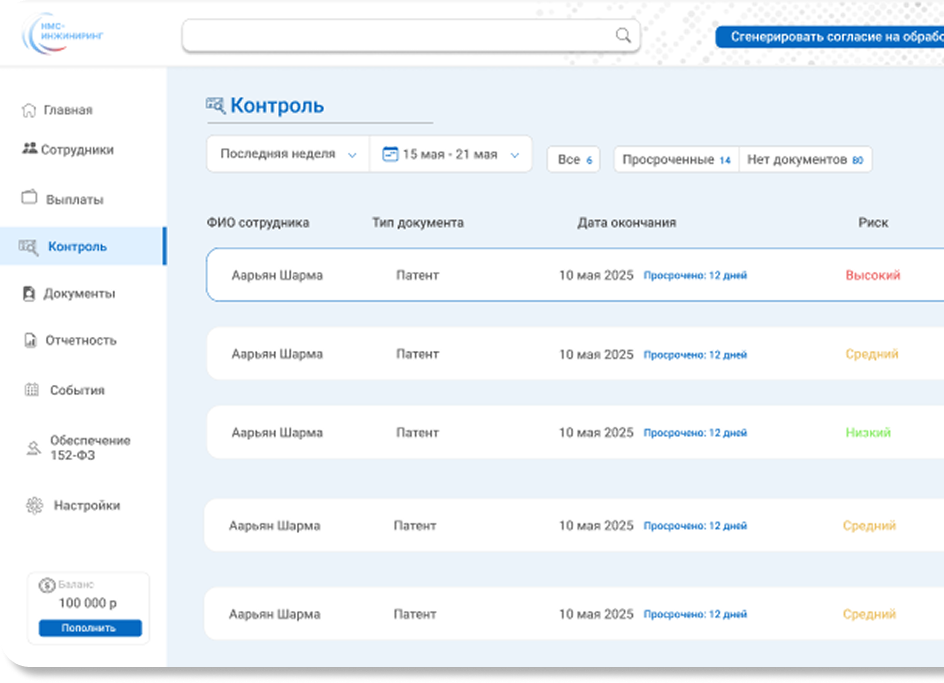Open the Документы documents icon

(30, 293)
